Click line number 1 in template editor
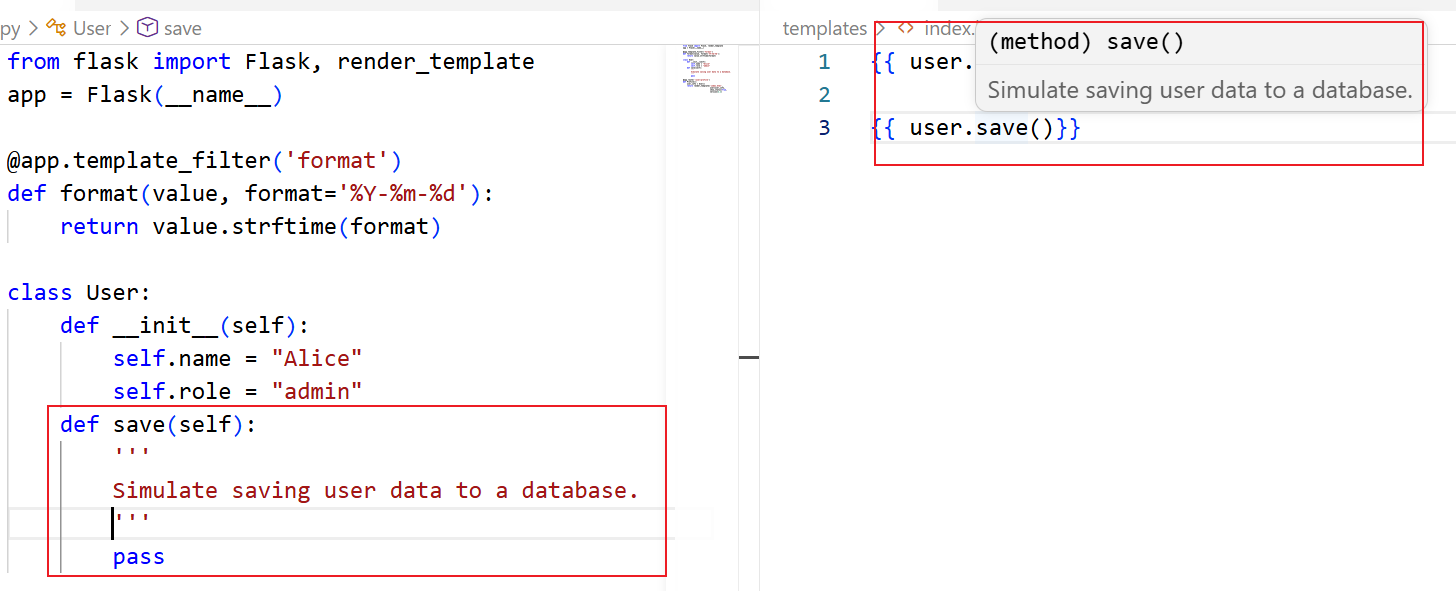This screenshot has width=1456, height=591. point(824,62)
